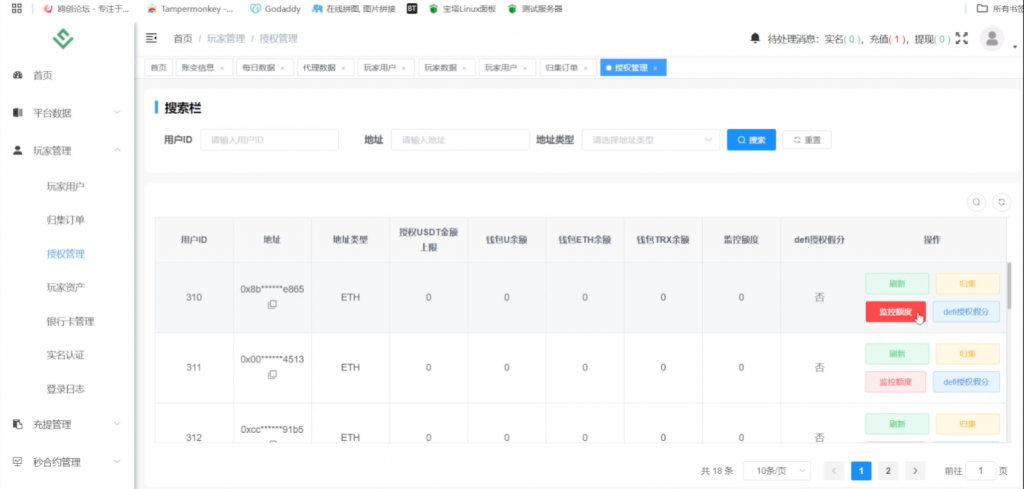This screenshot has height=489, width=1024.
Task: Expand the 平台数据 sidebar menu
Action: (x=67, y=113)
